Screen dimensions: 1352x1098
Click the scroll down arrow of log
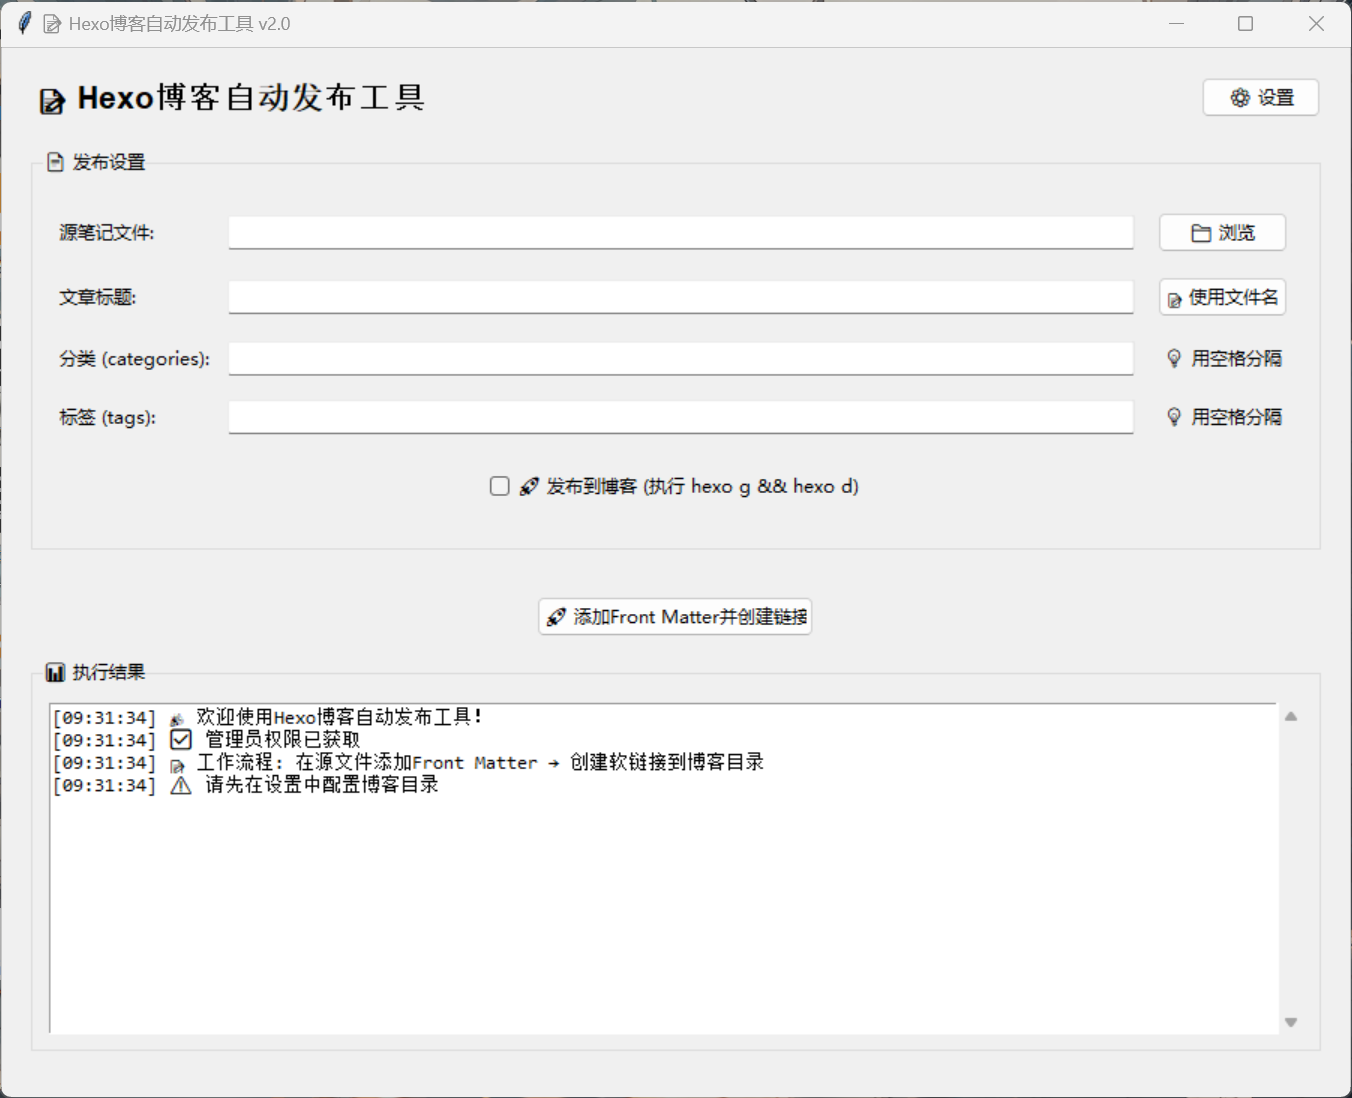(1291, 1022)
